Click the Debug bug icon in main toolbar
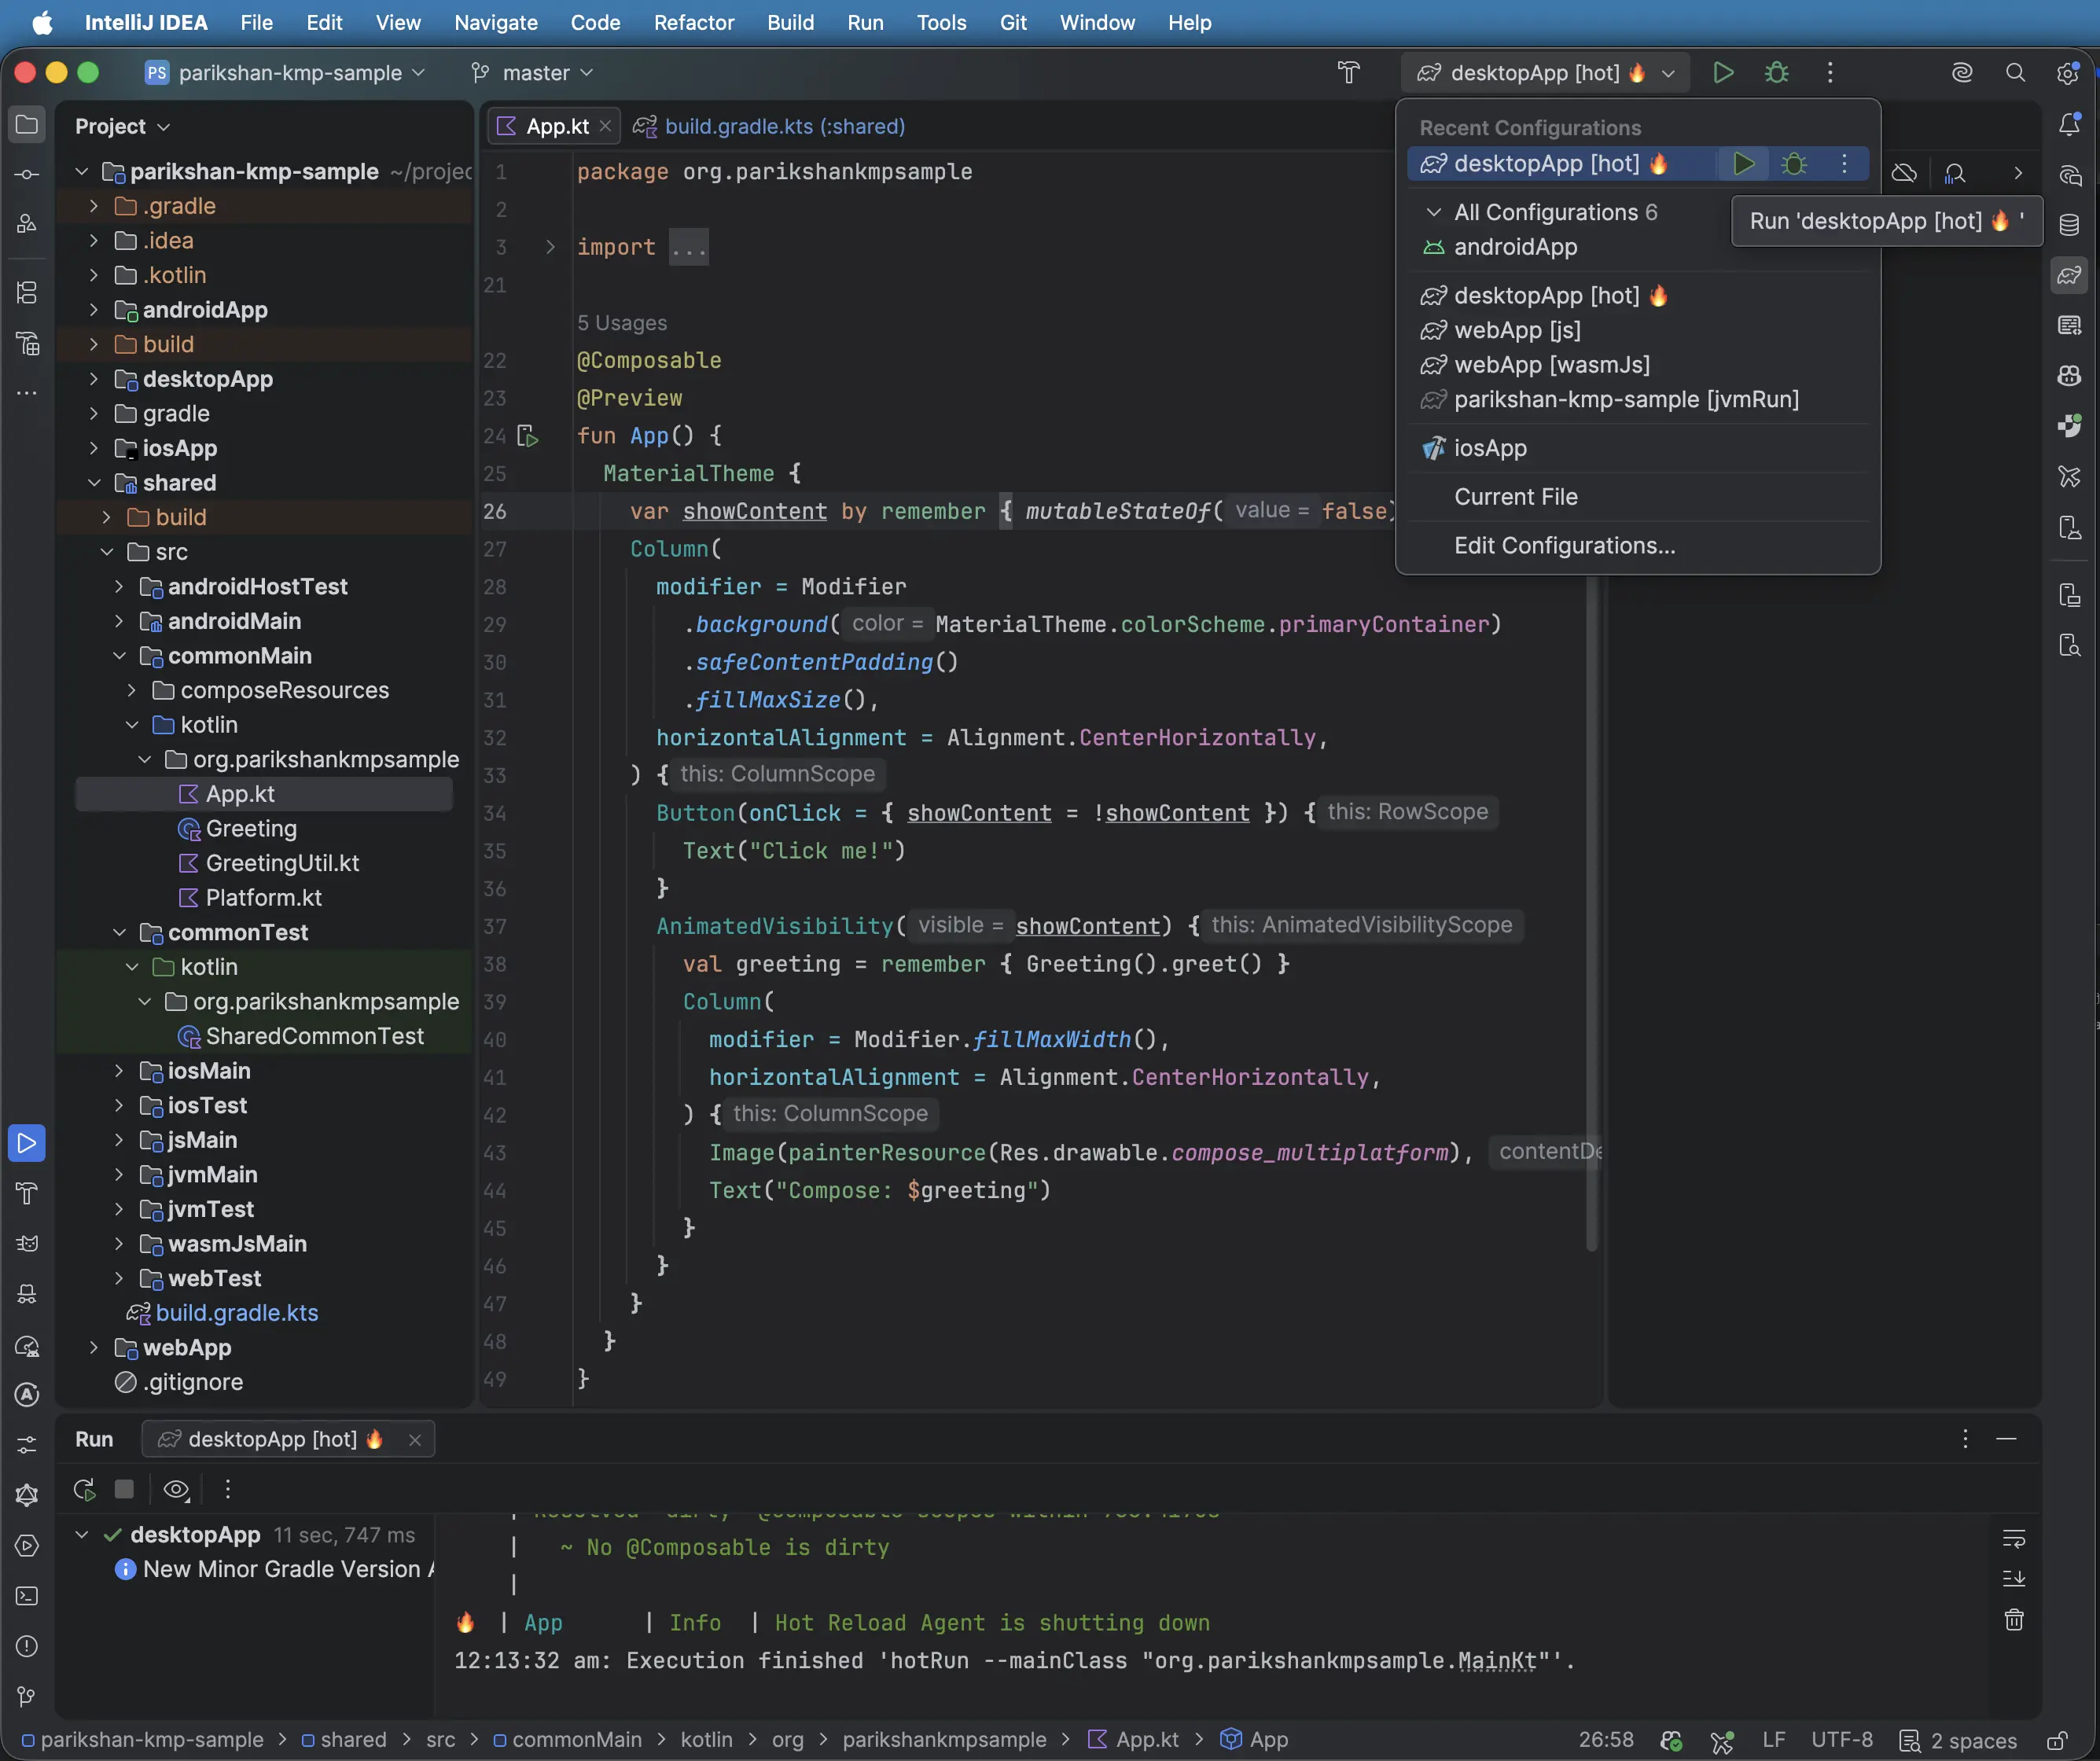2100x1761 pixels. coord(1777,72)
